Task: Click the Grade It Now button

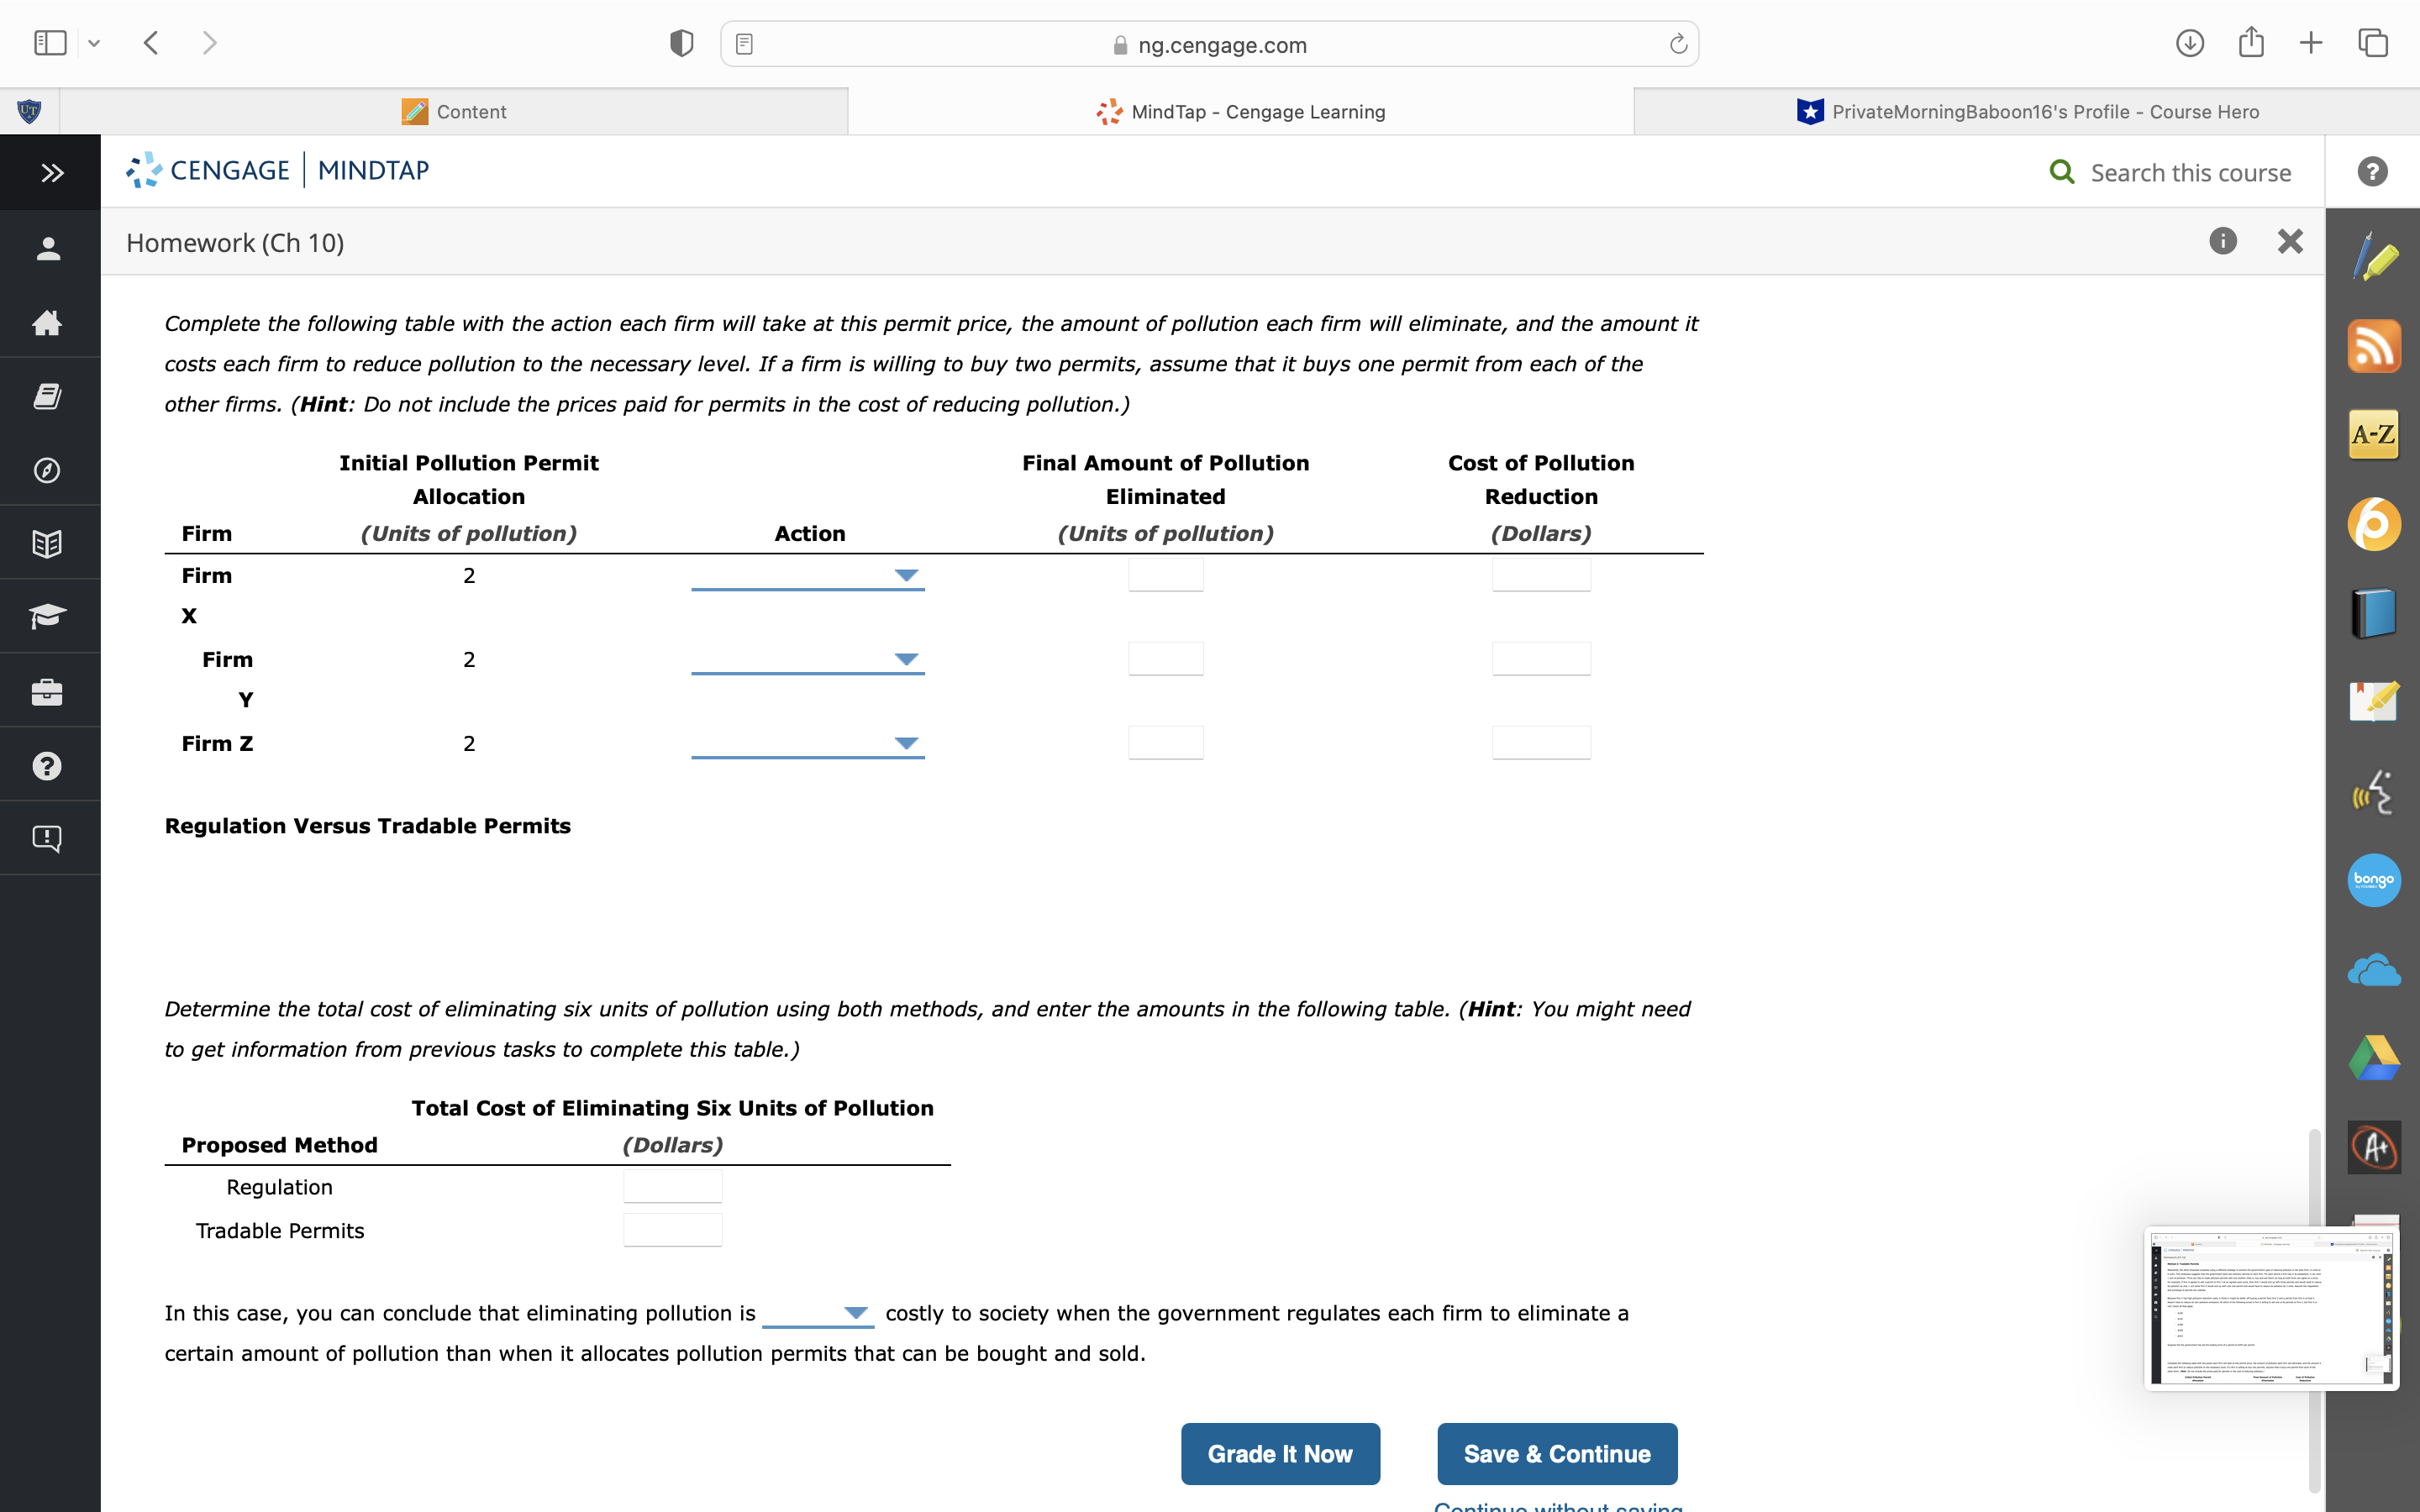Action: point(1279,1453)
